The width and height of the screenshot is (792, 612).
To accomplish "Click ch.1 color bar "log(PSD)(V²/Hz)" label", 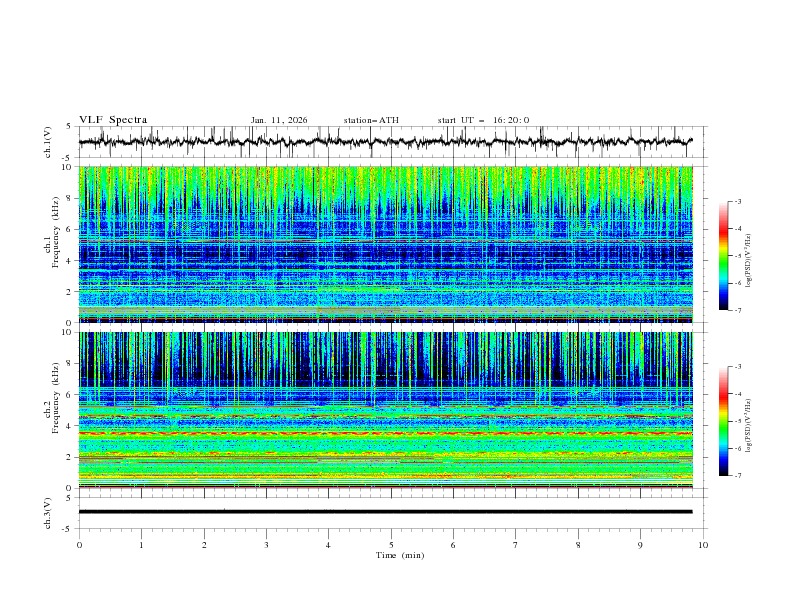I will coord(749,261).
